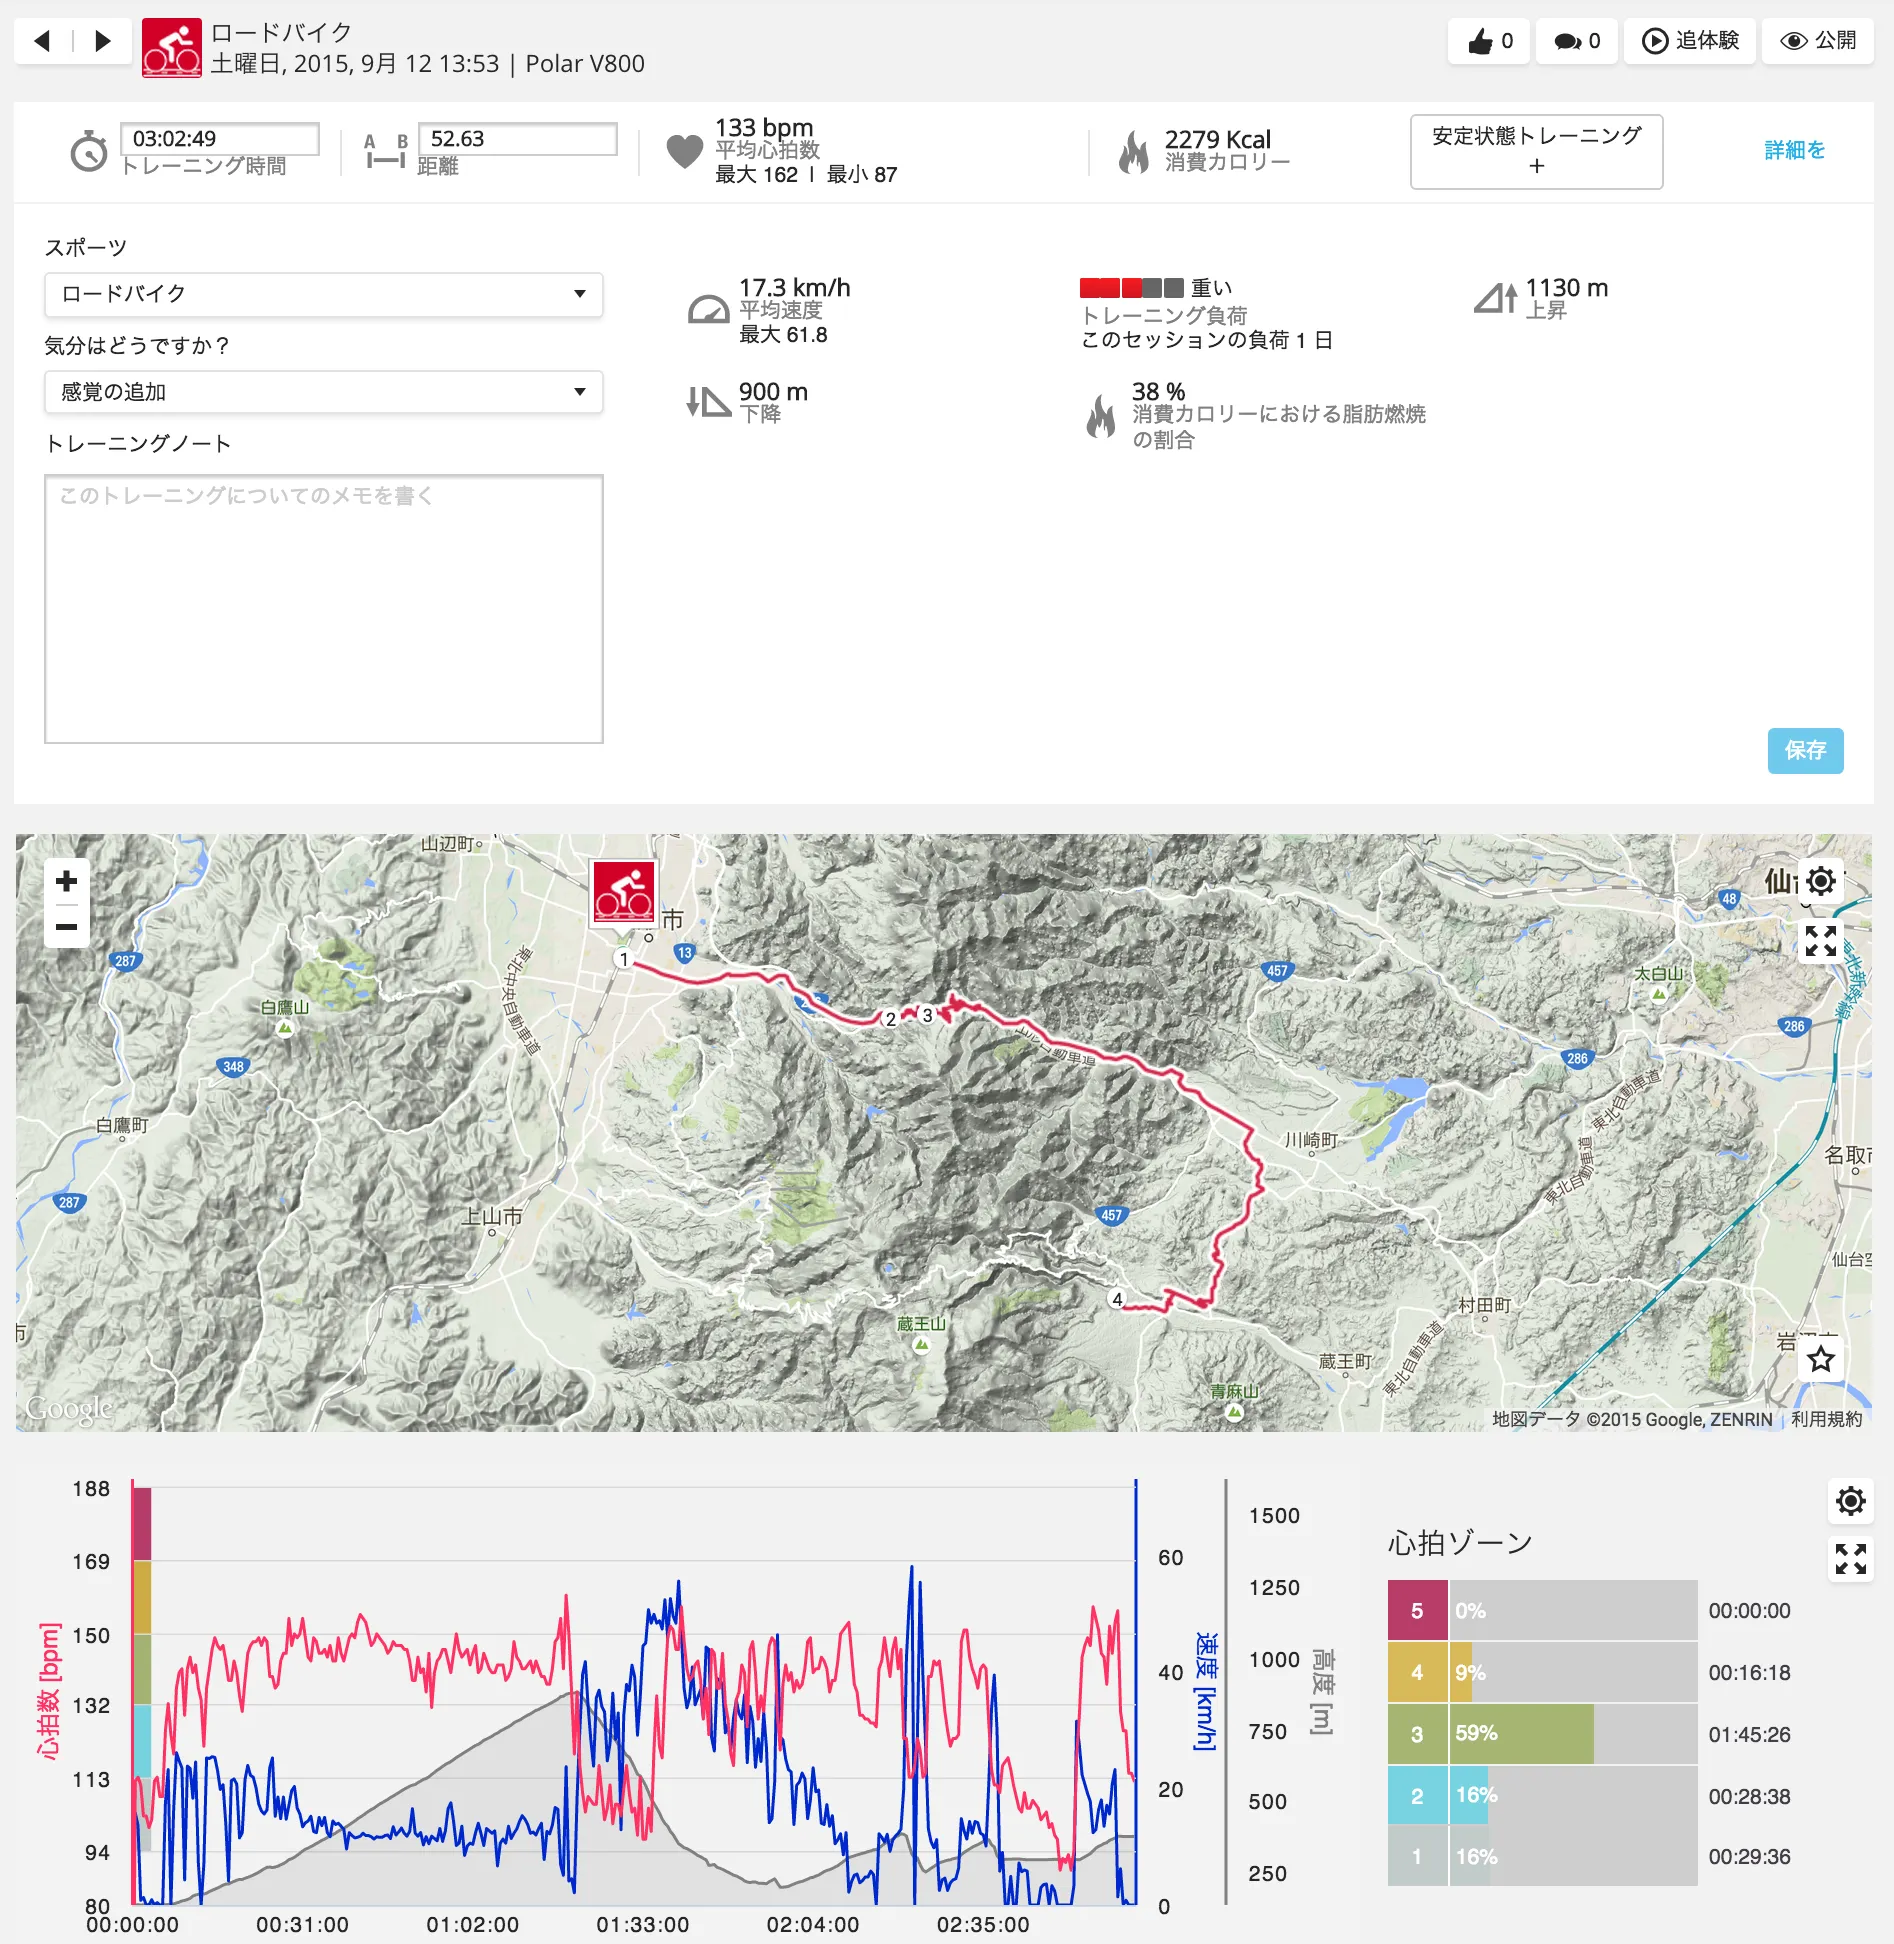Click the 保存 save button

[x=1806, y=751]
